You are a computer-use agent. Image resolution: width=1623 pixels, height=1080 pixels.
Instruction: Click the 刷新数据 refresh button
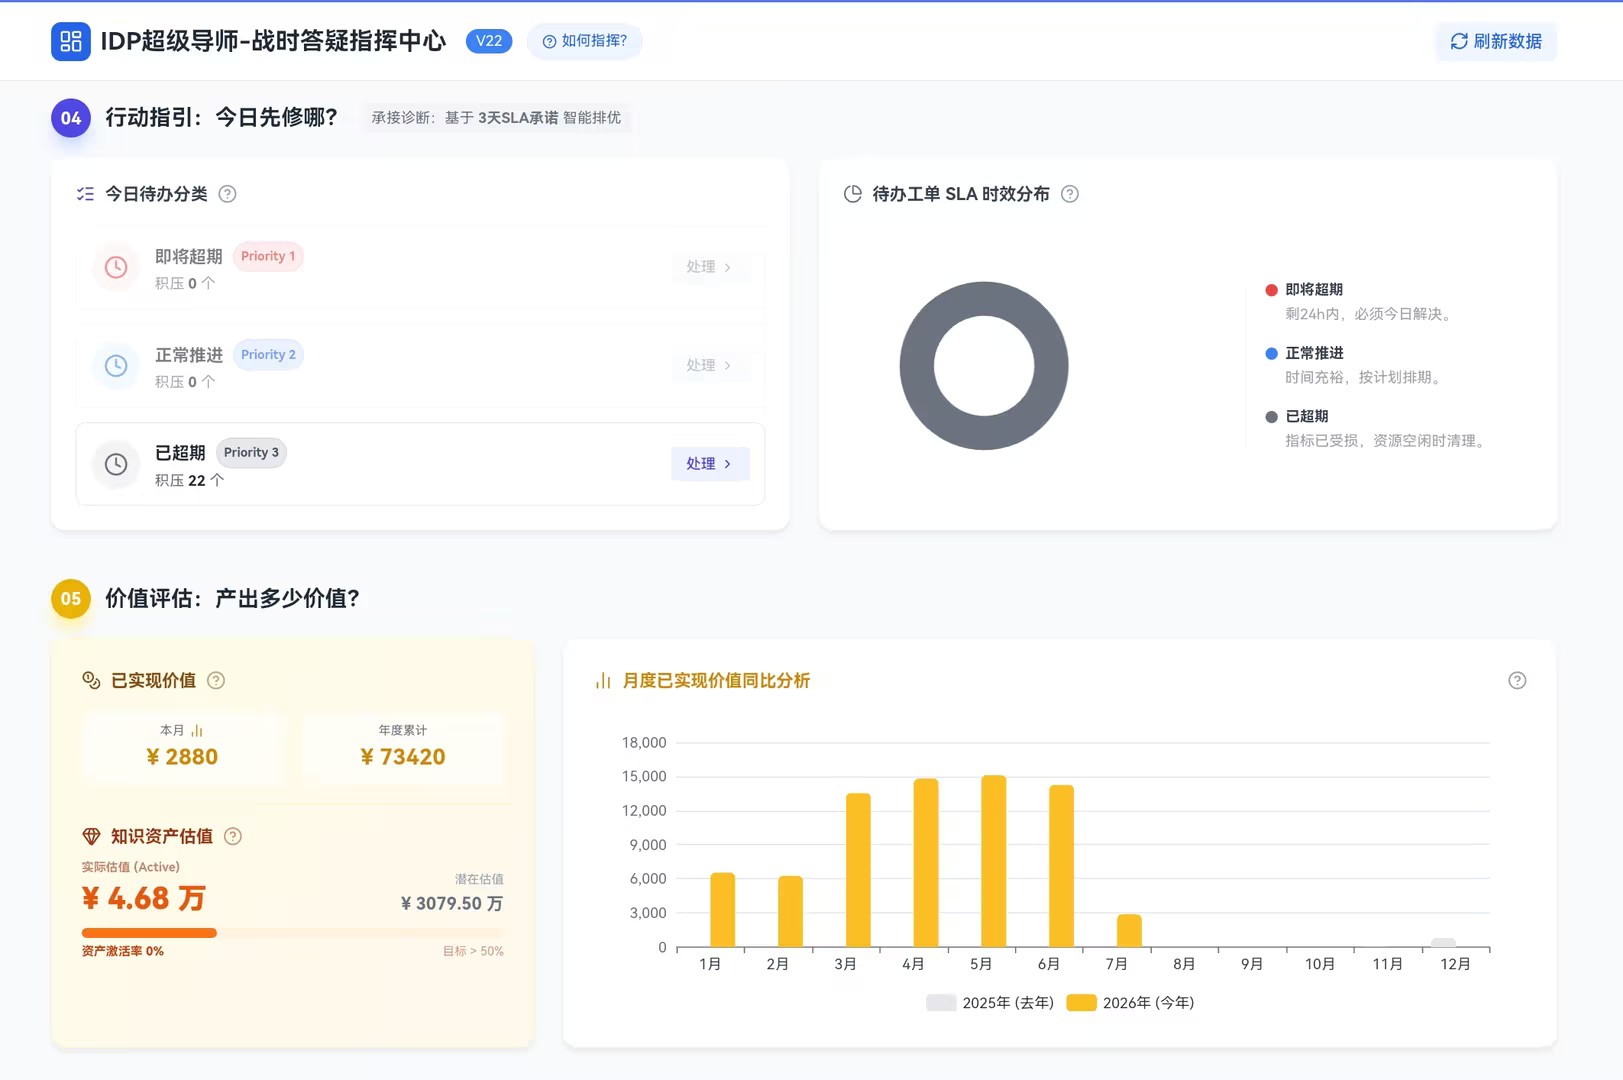click(x=1496, y=41)
